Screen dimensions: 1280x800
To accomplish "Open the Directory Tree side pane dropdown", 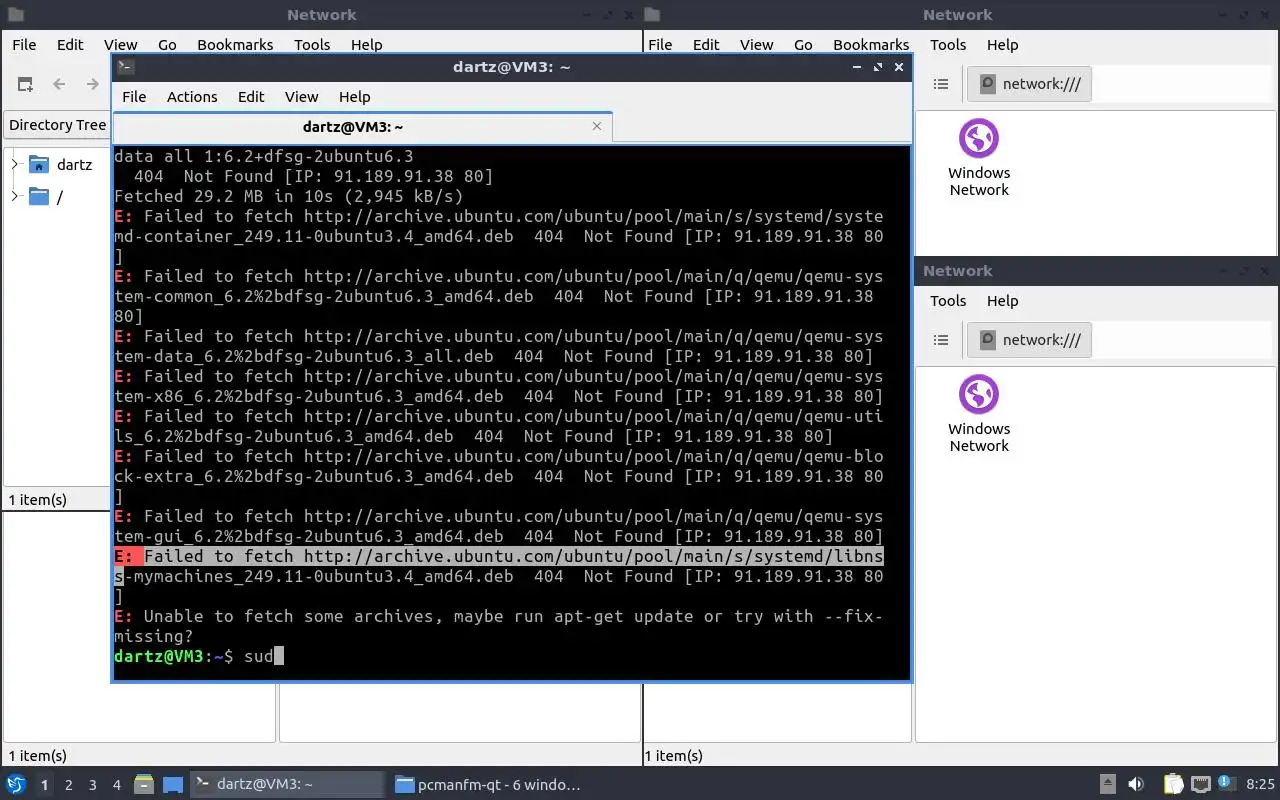I will point(58,125).
